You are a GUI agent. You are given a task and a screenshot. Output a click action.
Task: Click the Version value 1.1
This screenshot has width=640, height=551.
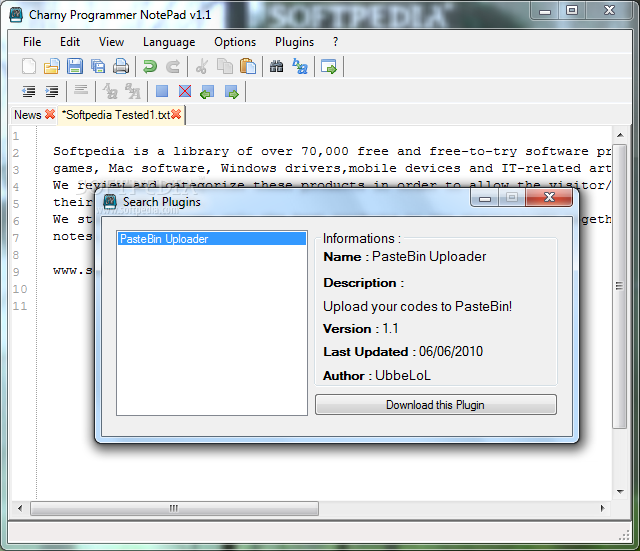click(x=390, y=329)
